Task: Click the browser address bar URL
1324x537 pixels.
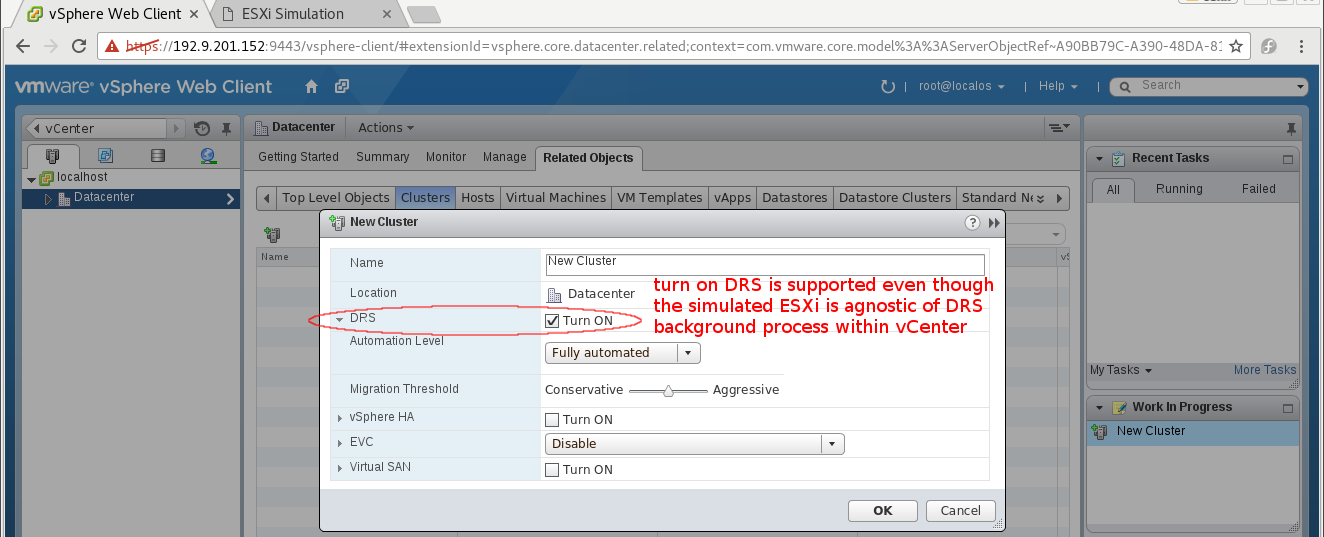Action: 675,46
